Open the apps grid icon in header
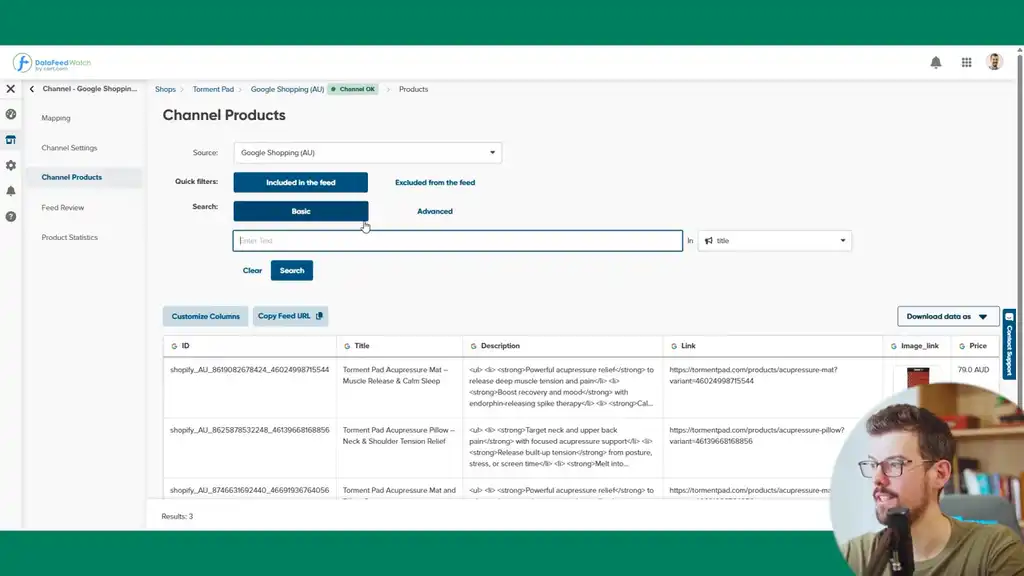Viewport: 1024px width, 576px height. pyautogui.click(x=966, y=61)
